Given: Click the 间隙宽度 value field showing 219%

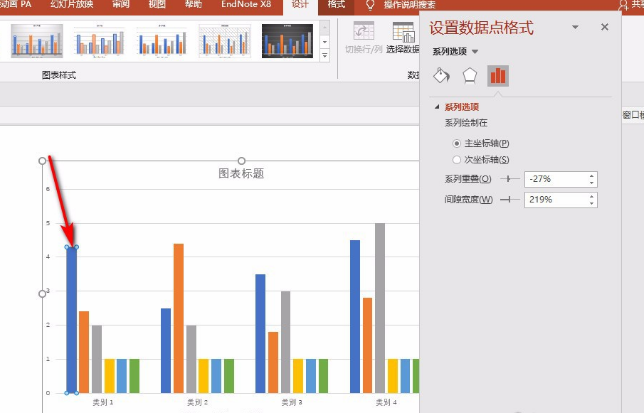Looking at the screenshot, I should pyautogui.click(x=555, y=200).
